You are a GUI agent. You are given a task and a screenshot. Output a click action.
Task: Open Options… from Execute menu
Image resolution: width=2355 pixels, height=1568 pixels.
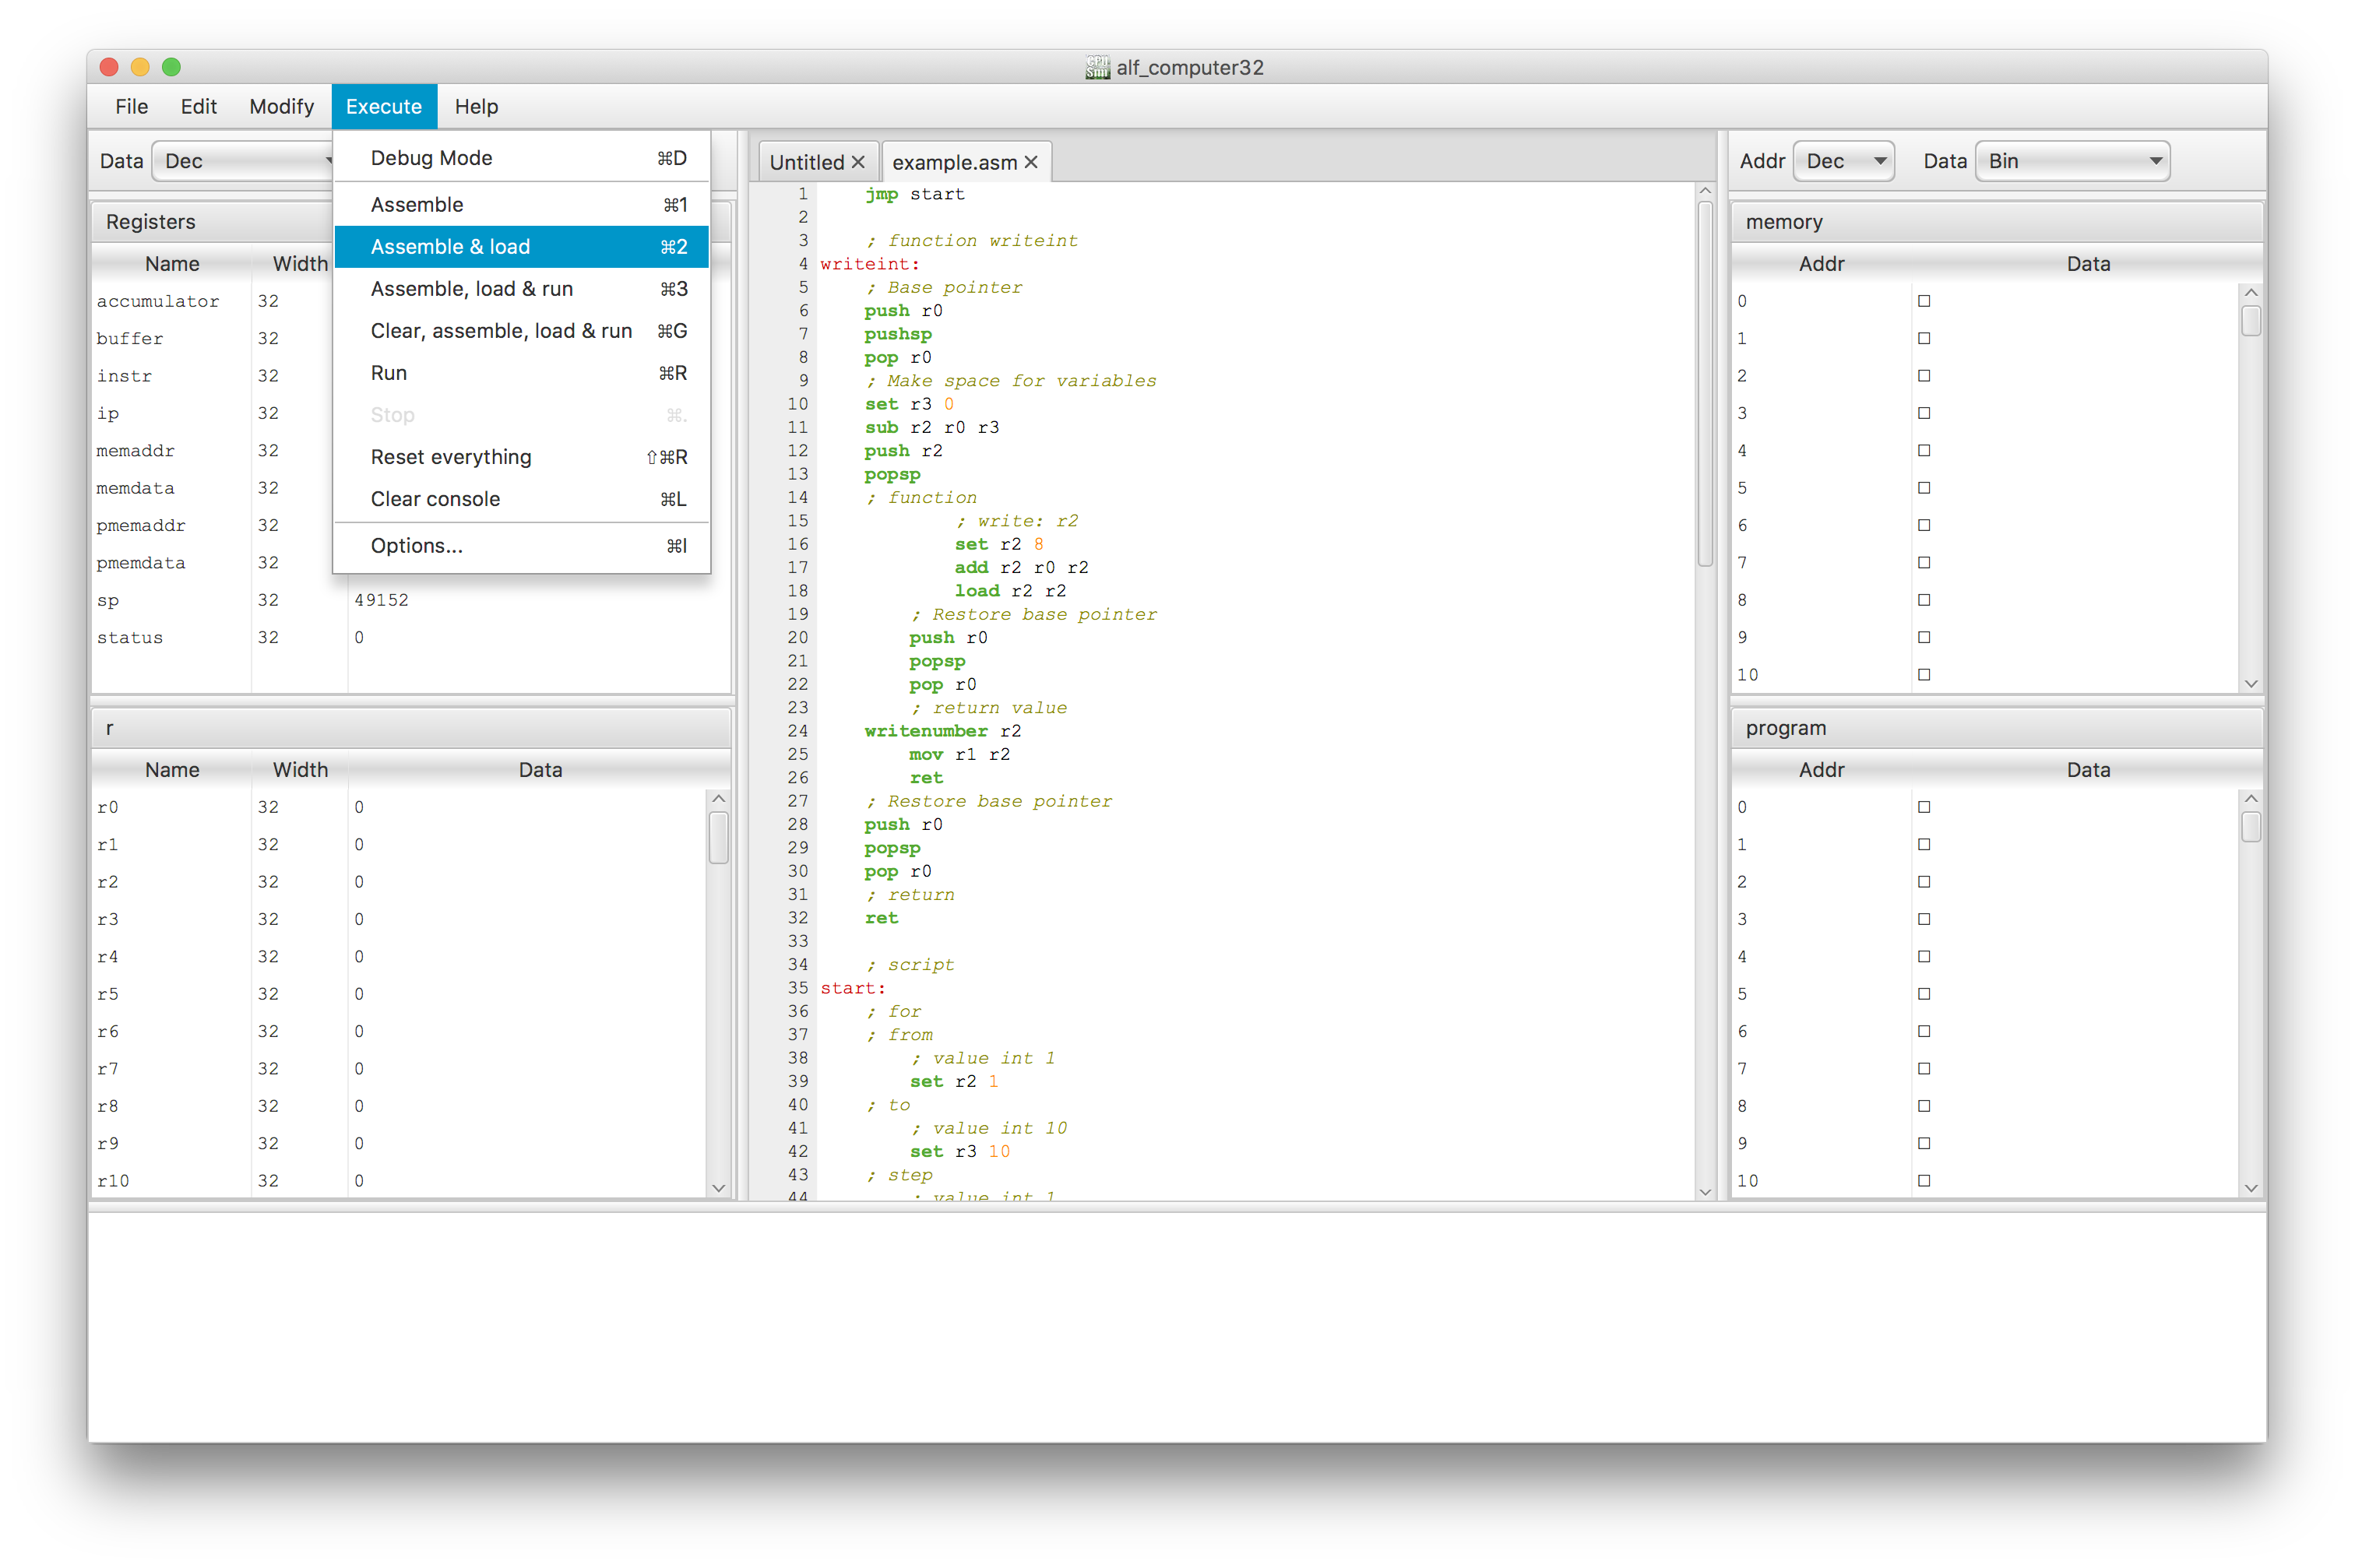(x=521, y=545)
